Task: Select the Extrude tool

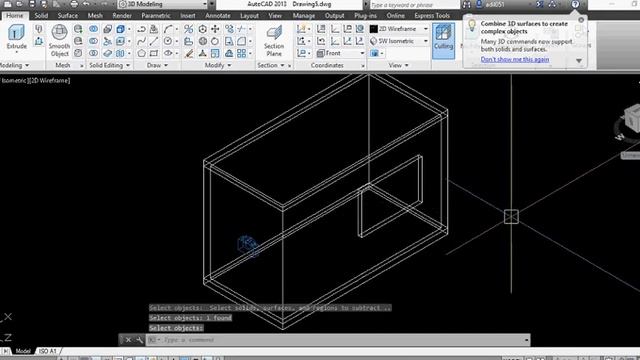Action: pyautogui.click(x=16, y=38)
